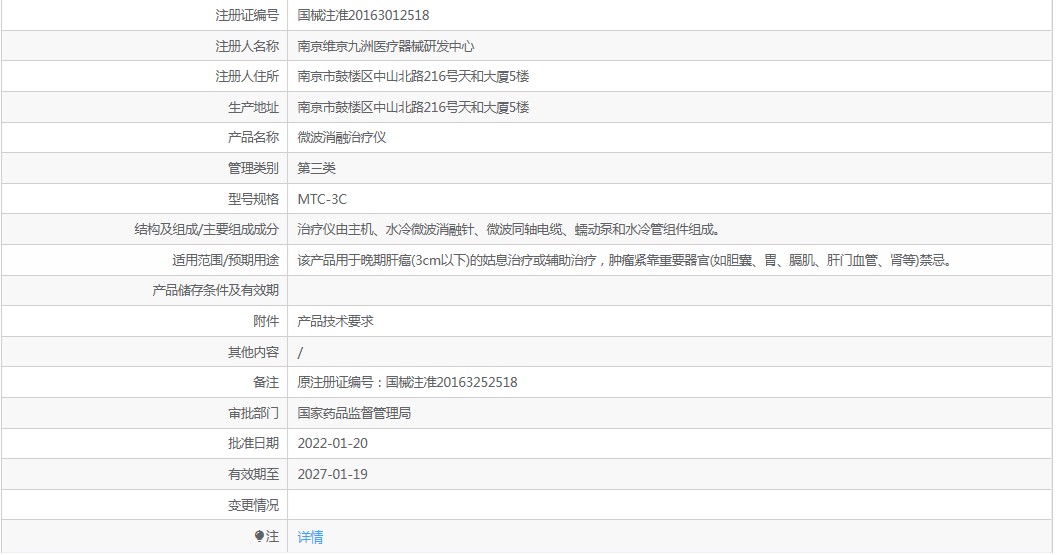
Task: Select registration number 国械注准20163012518
Action: (x=363, y=15)
